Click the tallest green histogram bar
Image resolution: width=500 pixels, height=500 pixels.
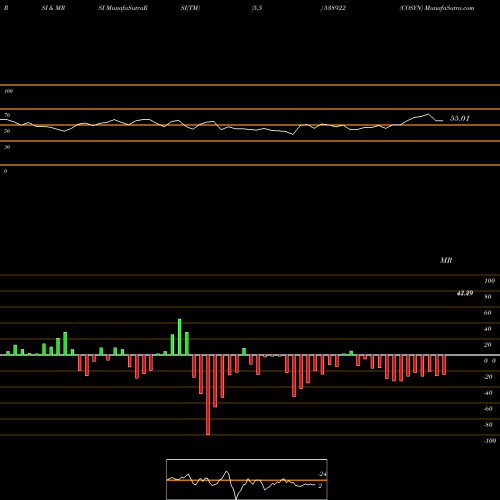tap(180, 337)
